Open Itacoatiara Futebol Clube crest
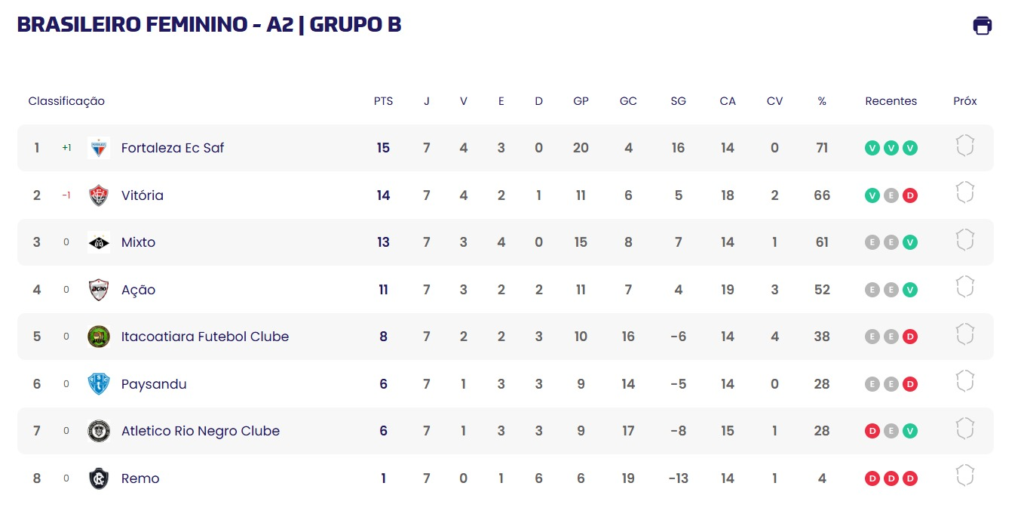Image resolution: width=1024 pixels, height=526 pixels. 99,337
